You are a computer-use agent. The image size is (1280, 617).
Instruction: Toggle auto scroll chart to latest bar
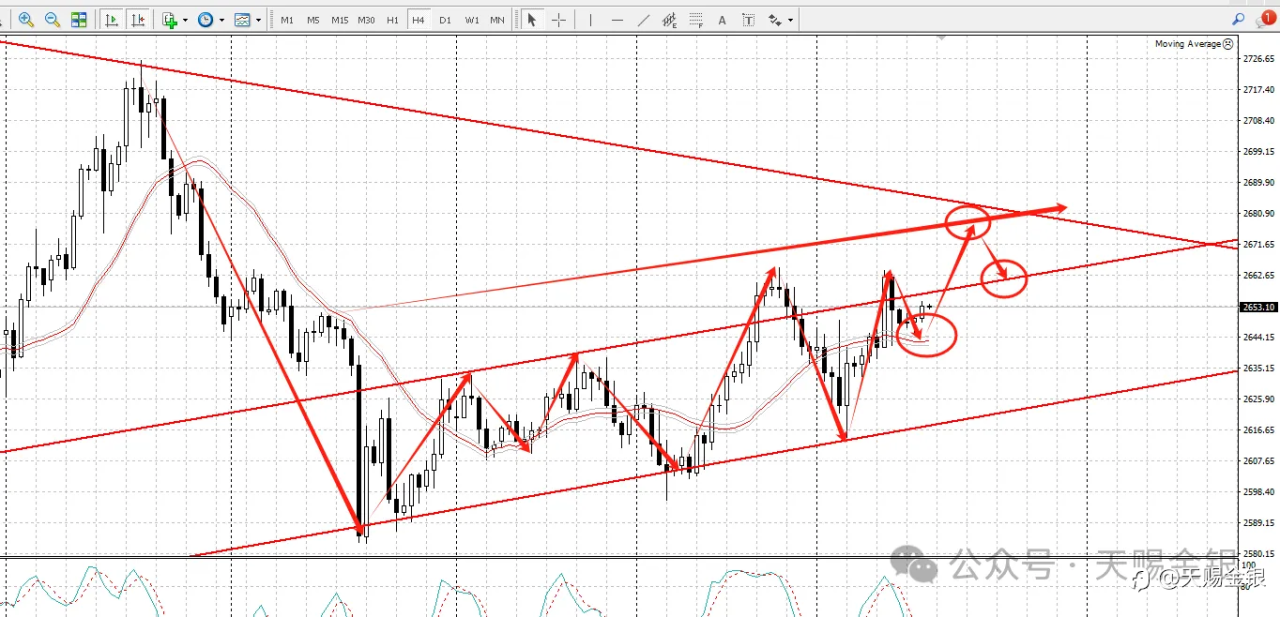pos(113,19)
